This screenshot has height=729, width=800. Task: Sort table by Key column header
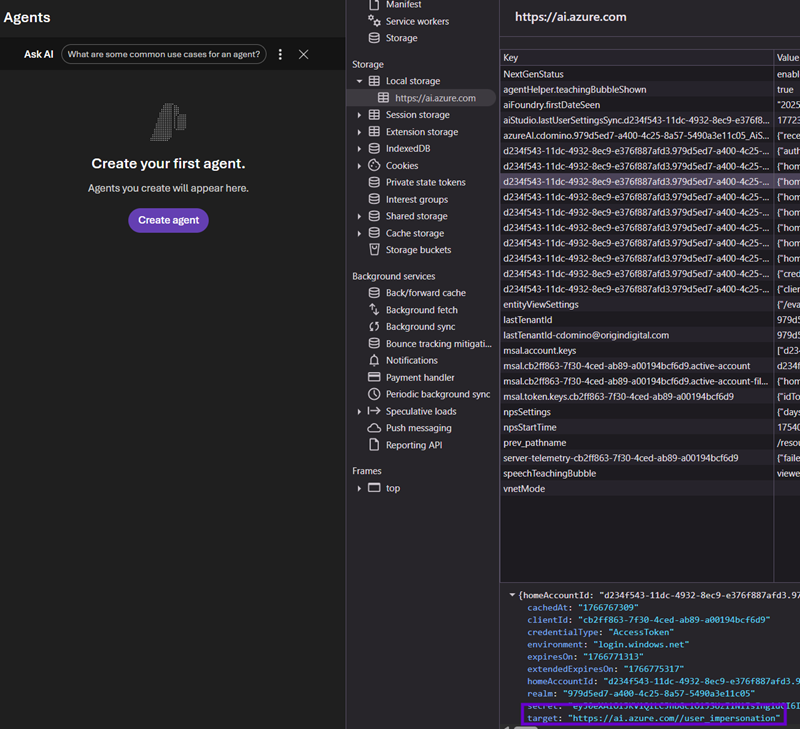[x=636, y=58]
